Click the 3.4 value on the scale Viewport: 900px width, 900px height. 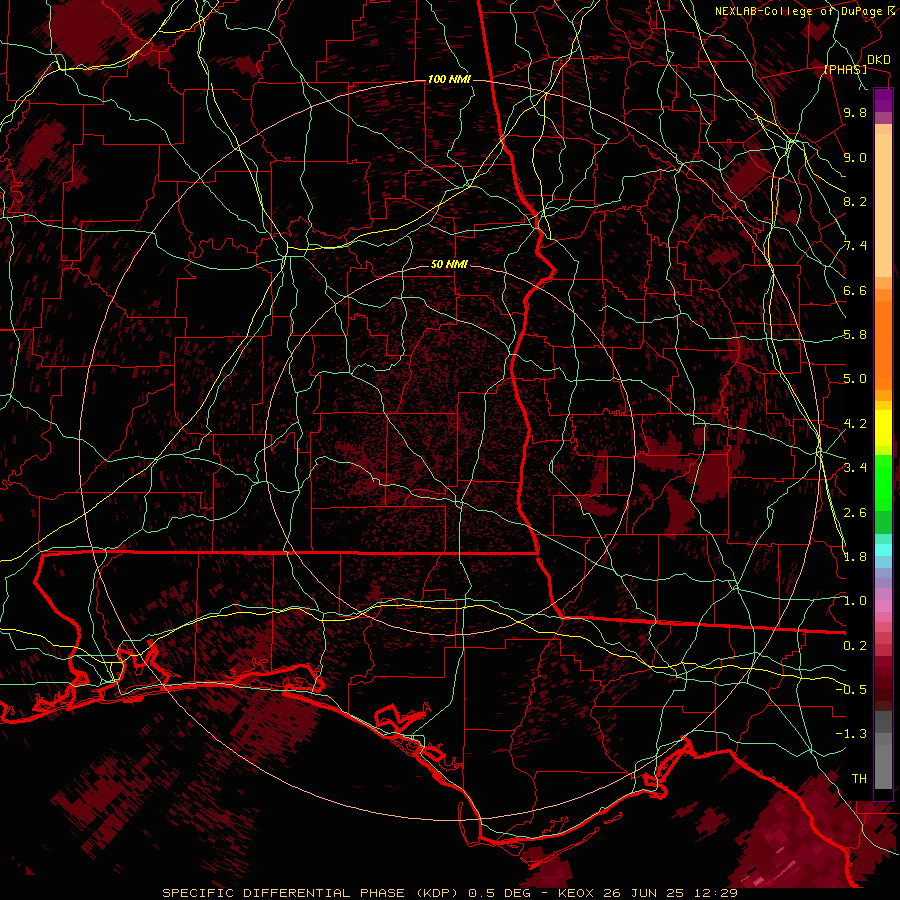coord(855,468)
